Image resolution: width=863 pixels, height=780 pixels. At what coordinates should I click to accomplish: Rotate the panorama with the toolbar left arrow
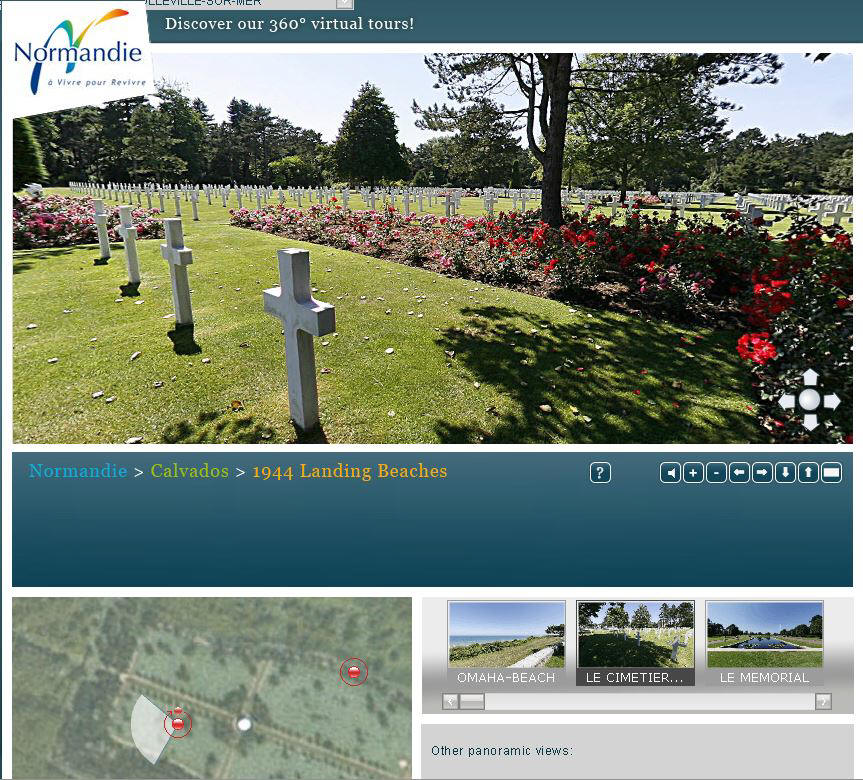[x=739, y=472]
